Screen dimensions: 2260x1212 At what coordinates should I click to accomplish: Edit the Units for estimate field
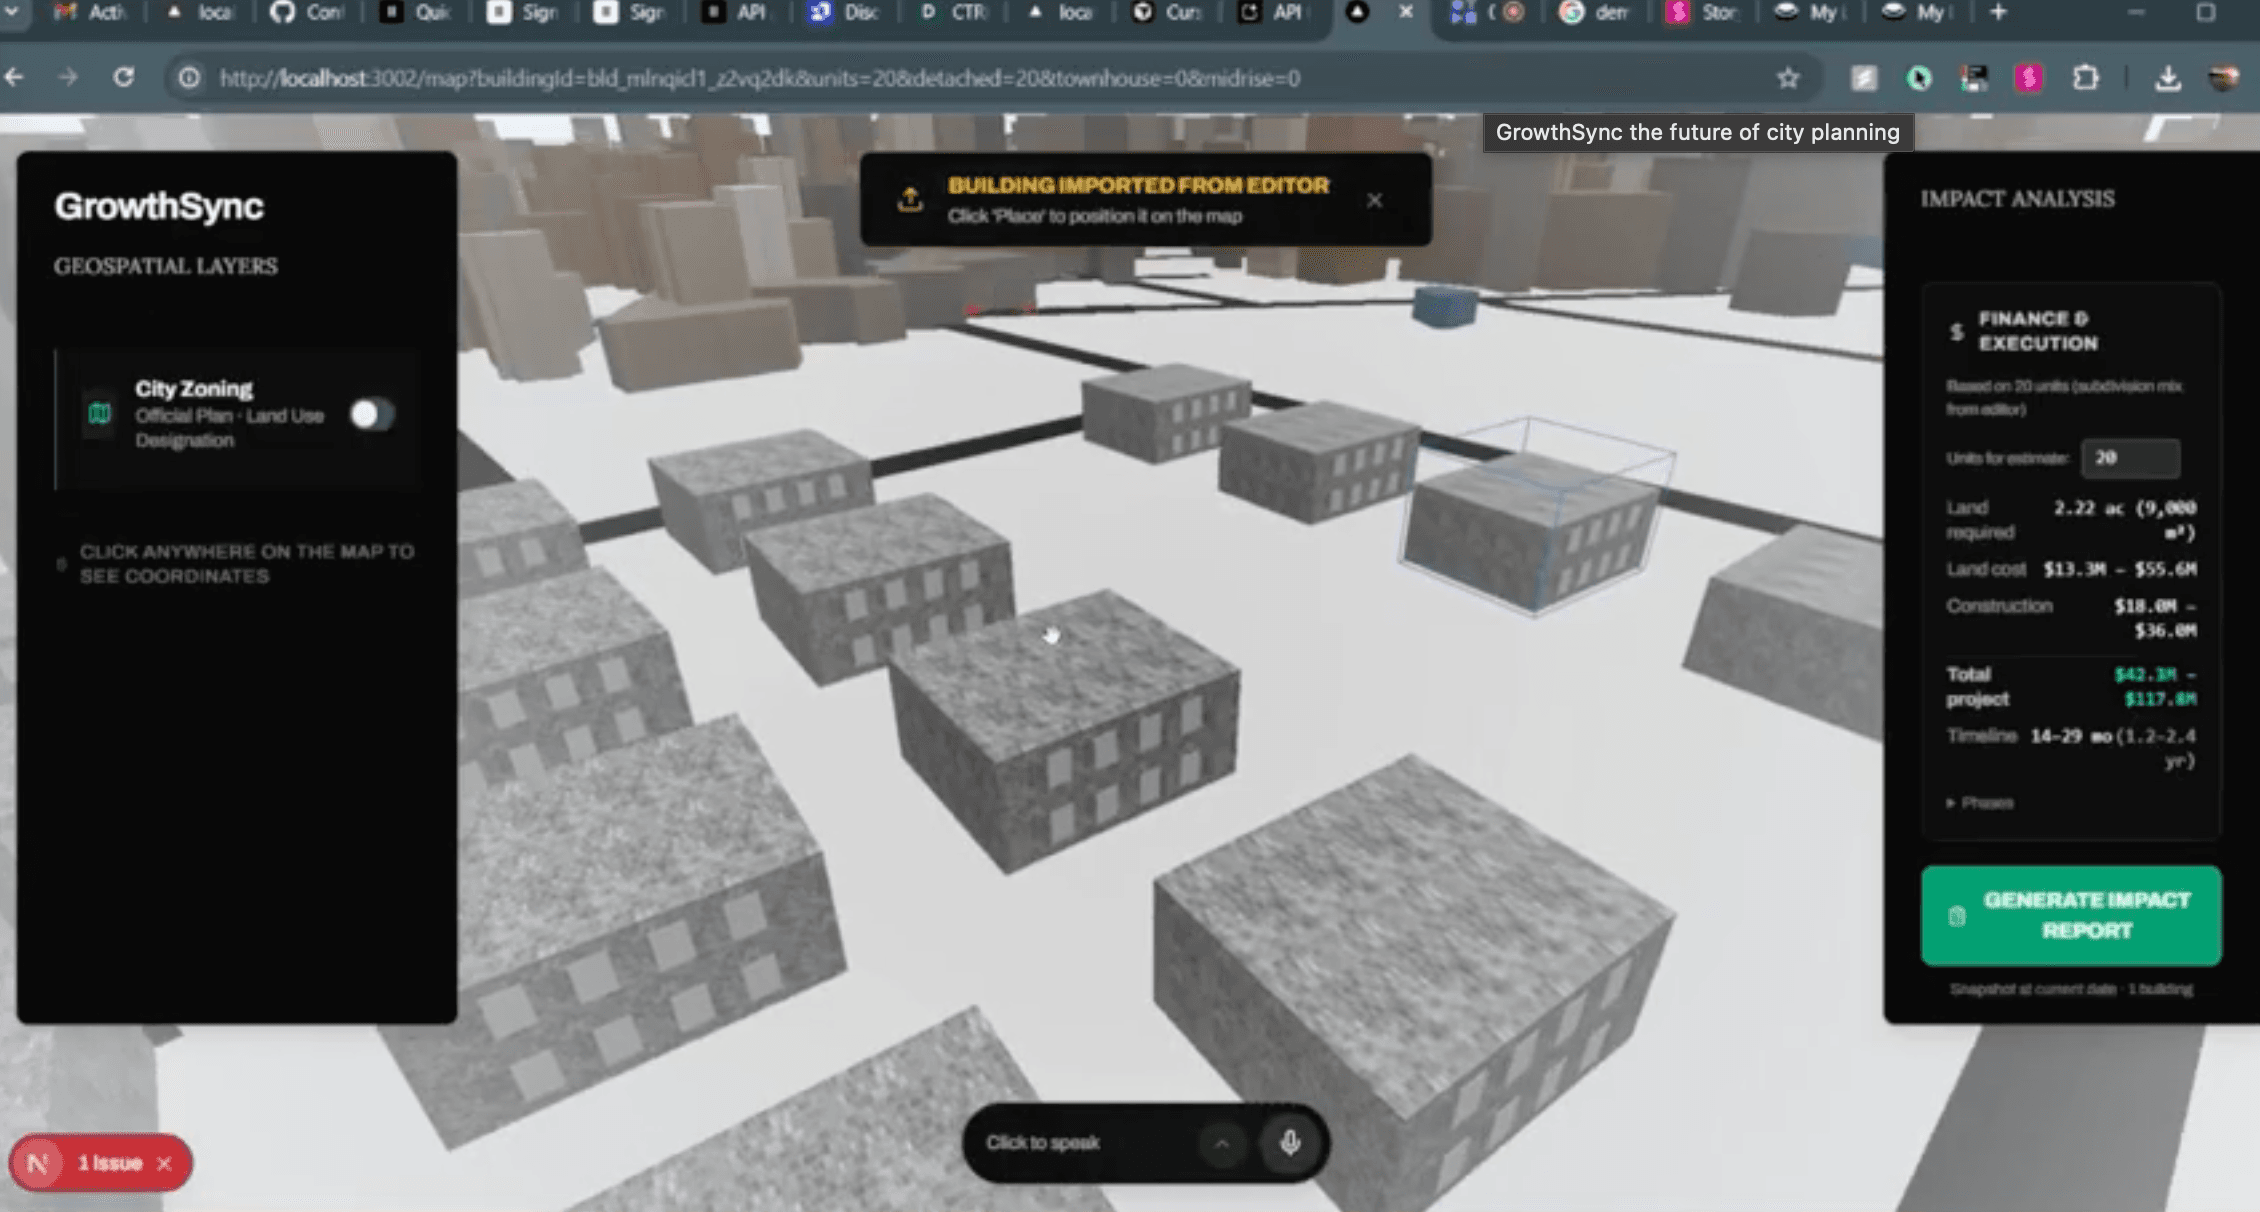tap(2130, 459)
